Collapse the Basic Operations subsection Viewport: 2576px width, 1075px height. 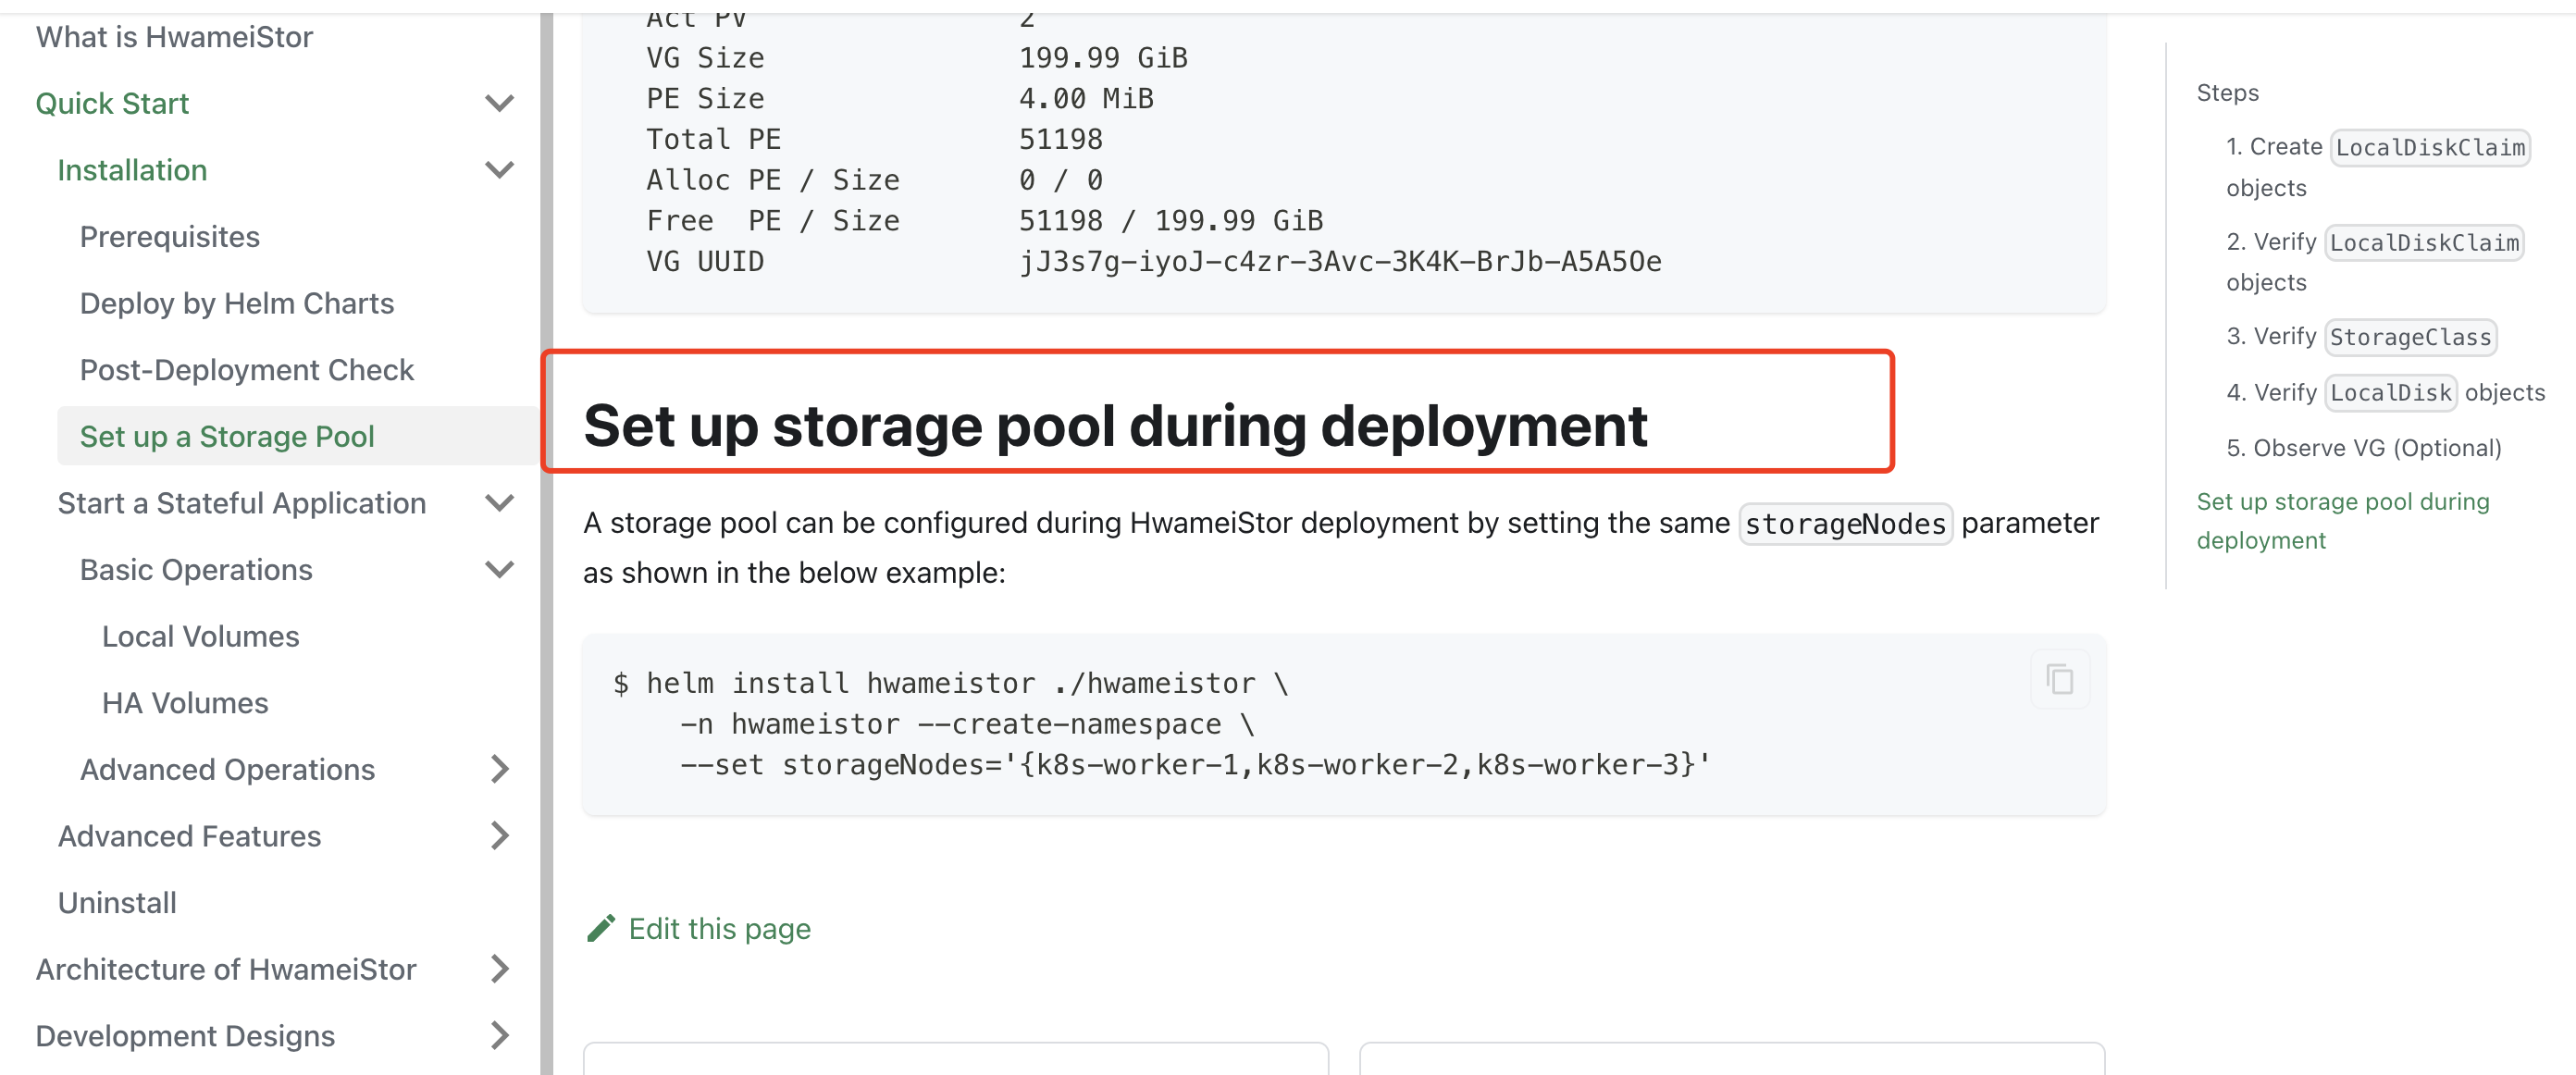500,569
